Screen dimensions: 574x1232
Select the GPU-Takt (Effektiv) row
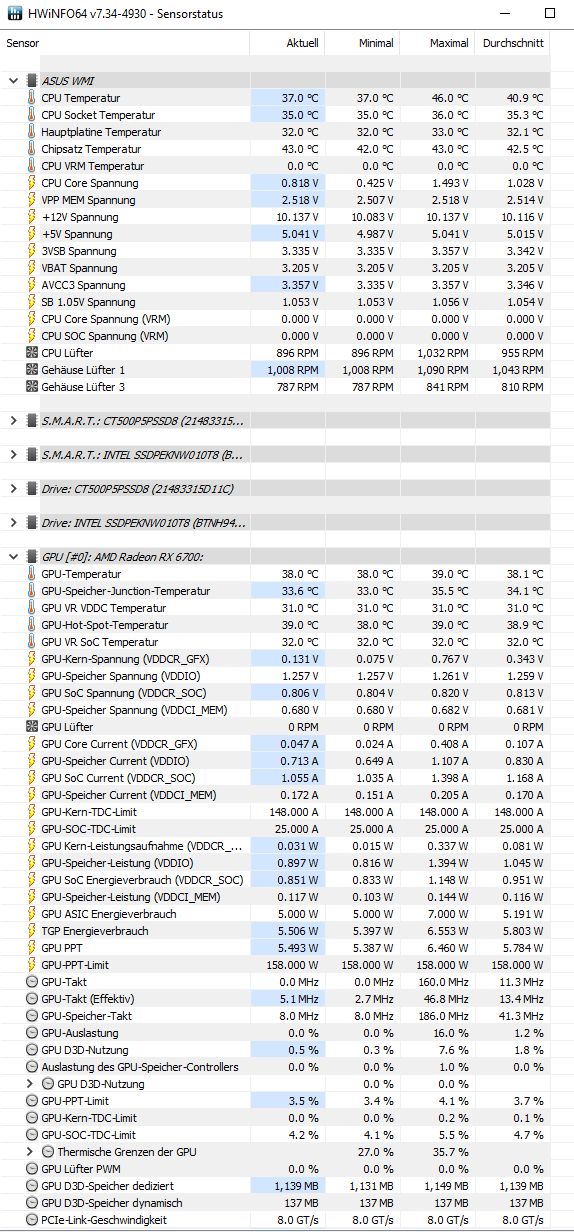[x=275, y=999]
